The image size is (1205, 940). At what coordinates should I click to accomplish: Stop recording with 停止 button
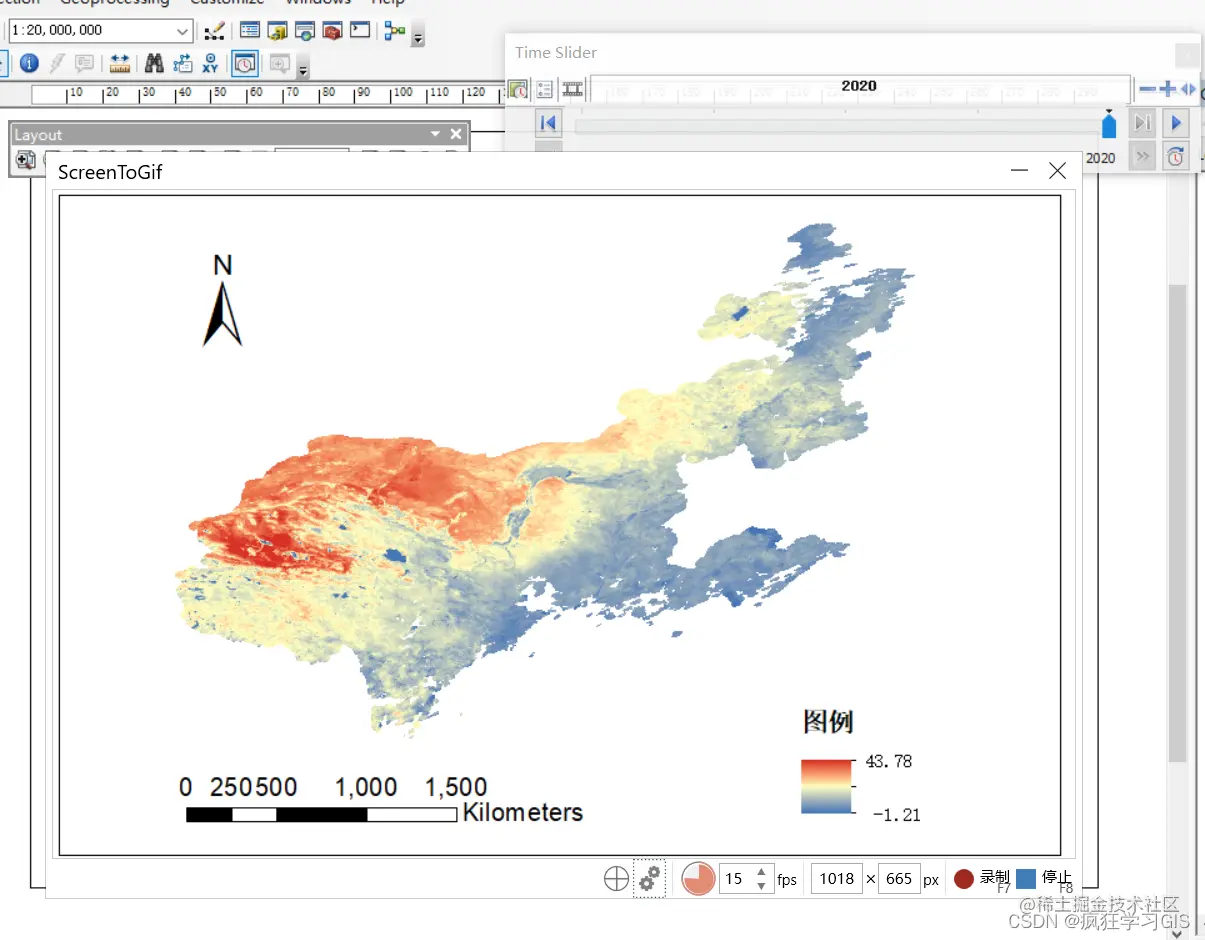pos(1044,879)
